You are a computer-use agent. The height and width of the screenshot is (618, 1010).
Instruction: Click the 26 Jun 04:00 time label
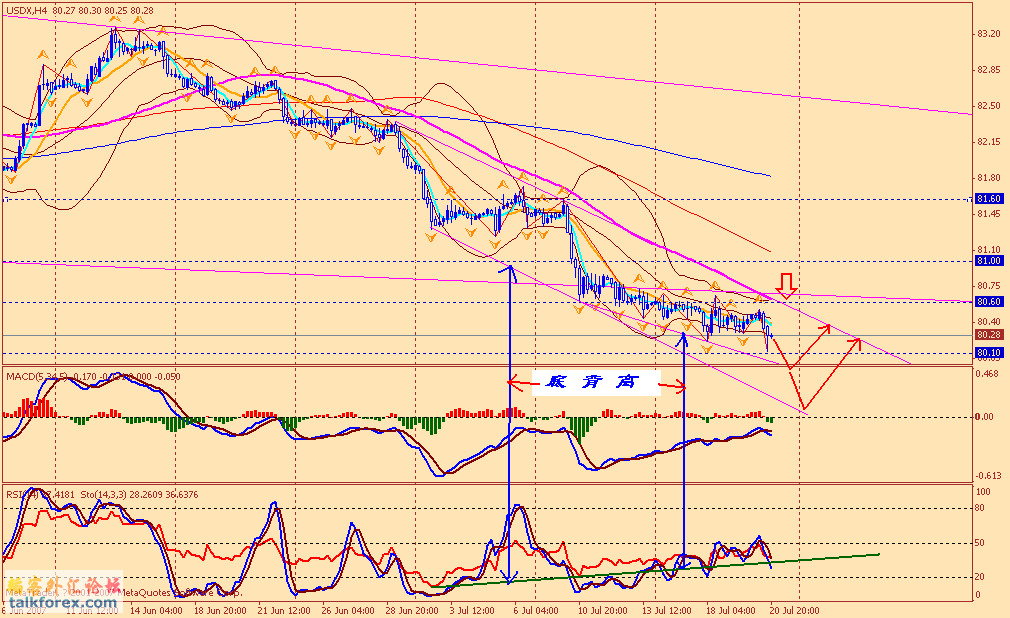pos(348,610)
